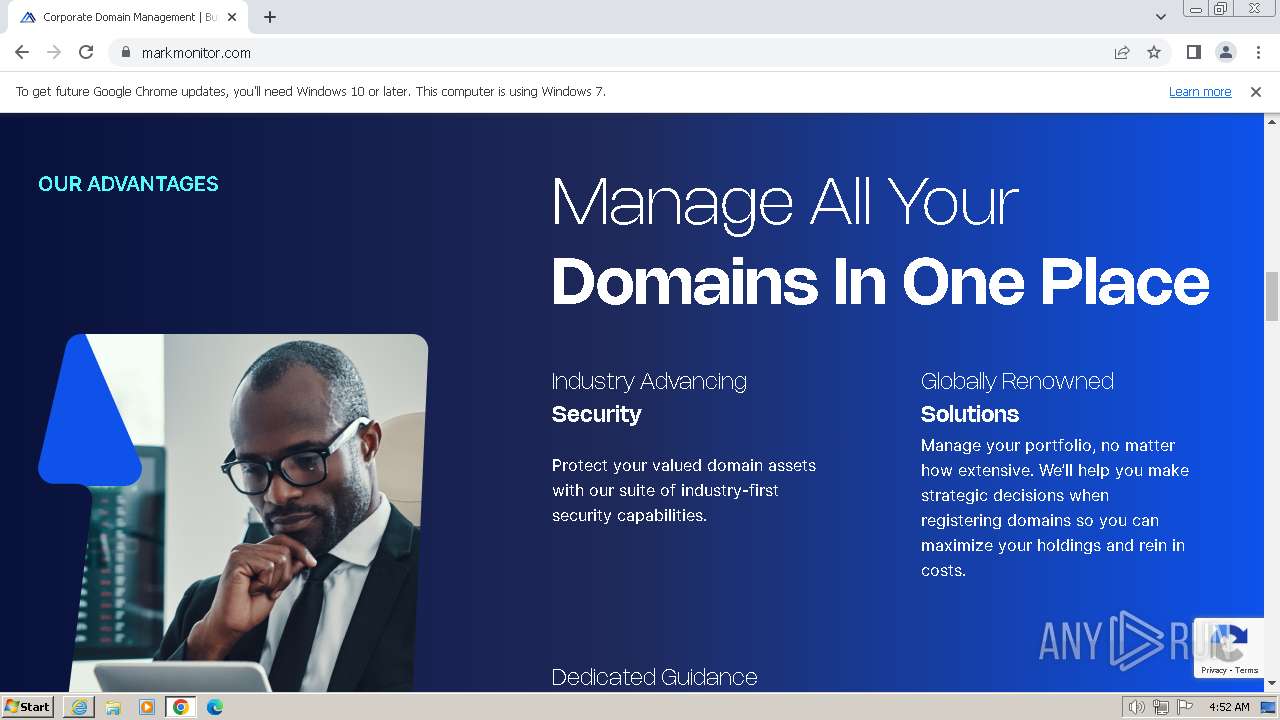Open Chrome three-dot menu
The image size is (1280, 720).
(1258, 52)
